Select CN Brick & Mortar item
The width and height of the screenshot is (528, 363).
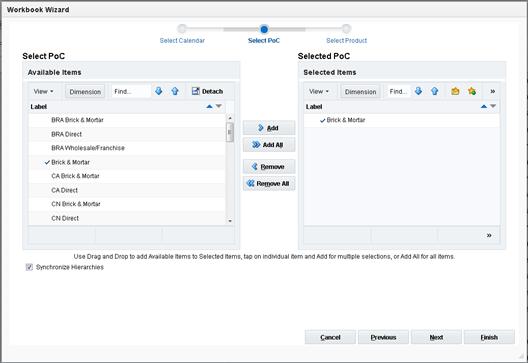point(127,204)
